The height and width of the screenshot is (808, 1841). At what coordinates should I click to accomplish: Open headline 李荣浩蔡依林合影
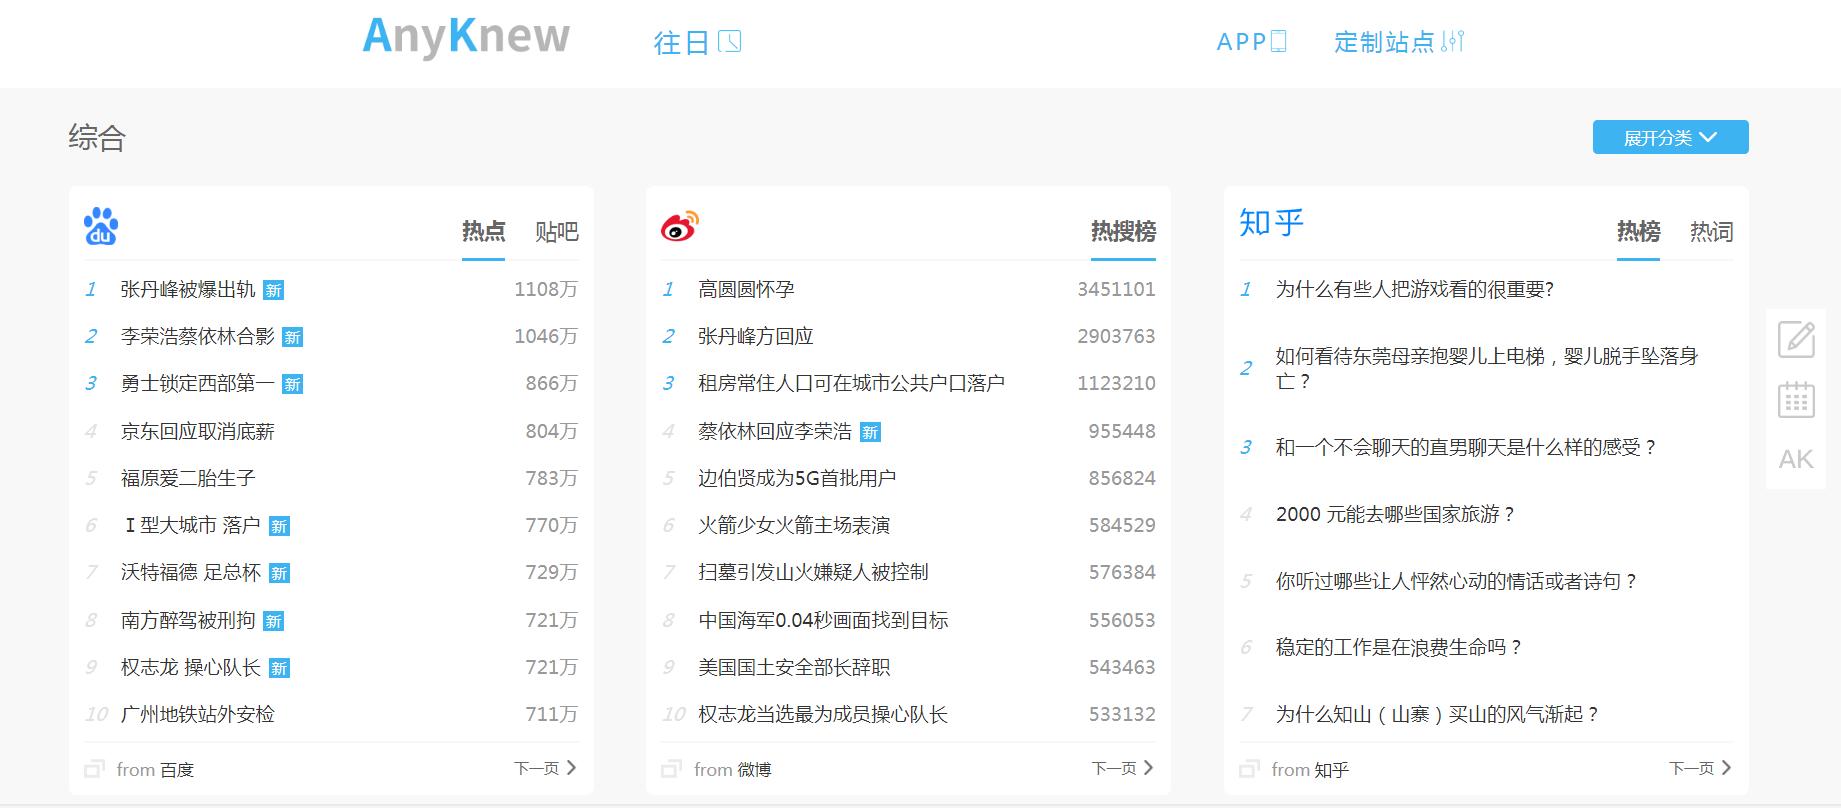coord(197,337)
